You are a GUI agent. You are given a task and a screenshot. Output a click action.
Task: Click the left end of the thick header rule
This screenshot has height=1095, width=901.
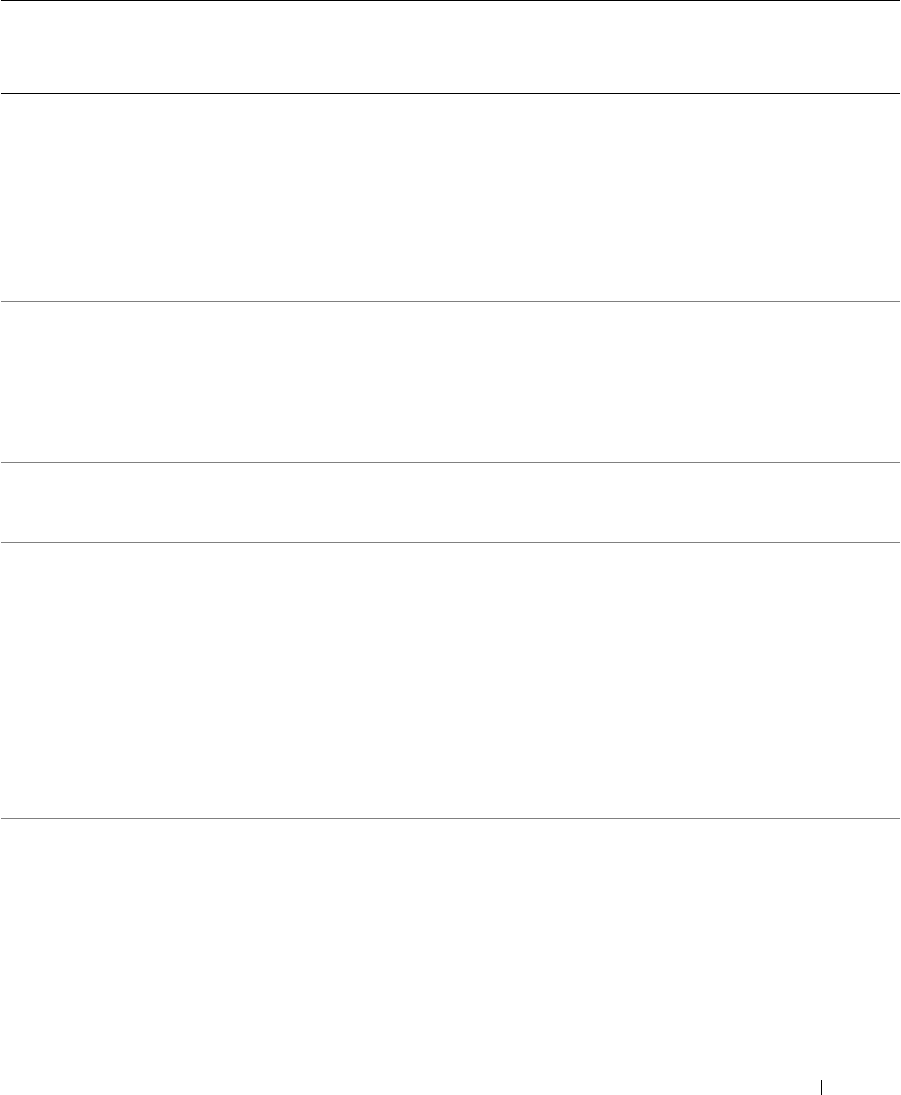5,94
